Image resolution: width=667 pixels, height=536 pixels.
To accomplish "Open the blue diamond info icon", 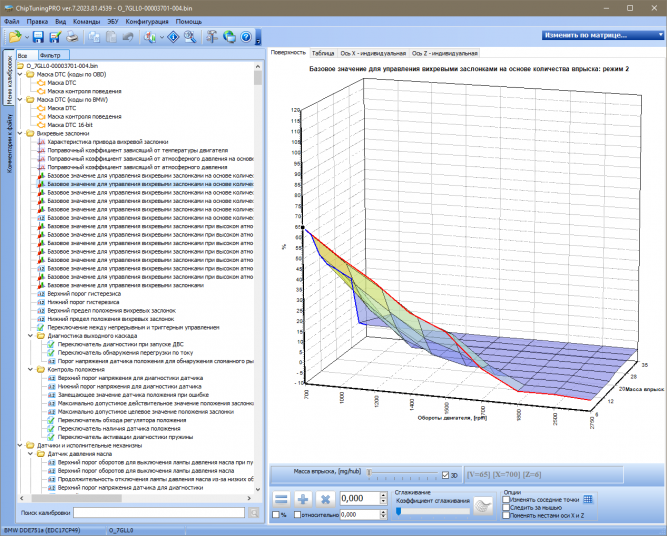I will pyautogui.click(x=173, y=37).
